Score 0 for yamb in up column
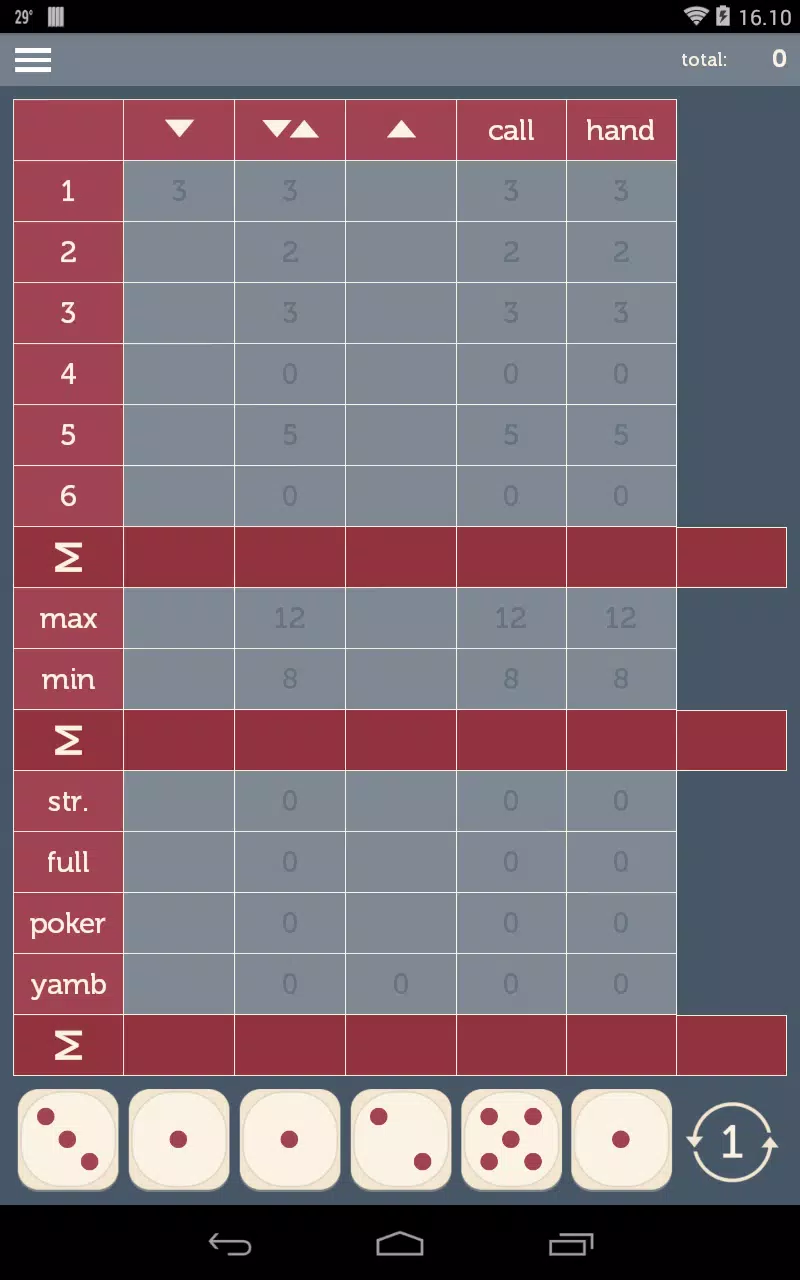The height and width of the screenshot is (1280, 800). coord(401,984)
